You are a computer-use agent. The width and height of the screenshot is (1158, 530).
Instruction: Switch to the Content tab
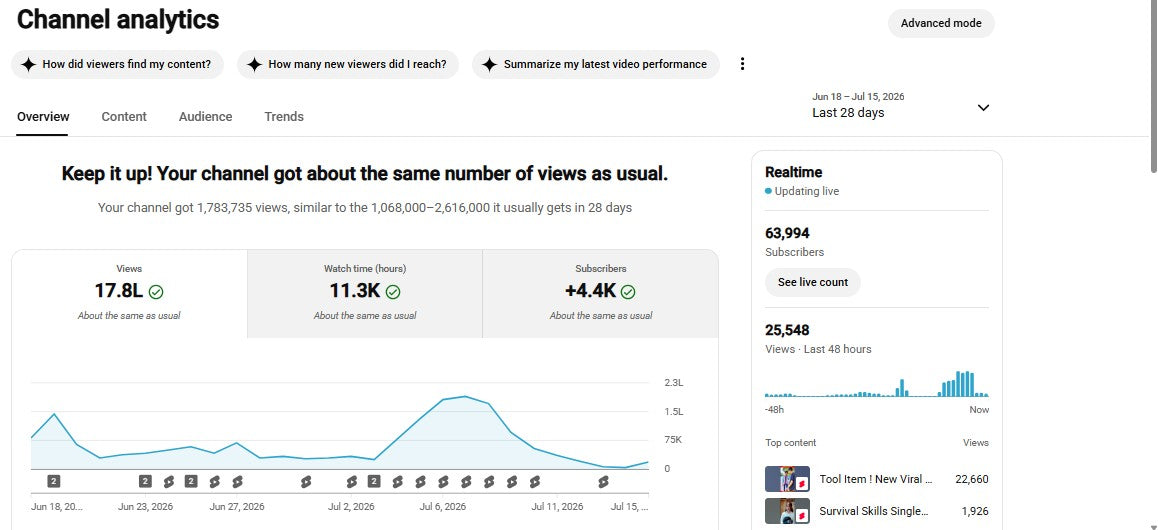(x=124, y=117)
